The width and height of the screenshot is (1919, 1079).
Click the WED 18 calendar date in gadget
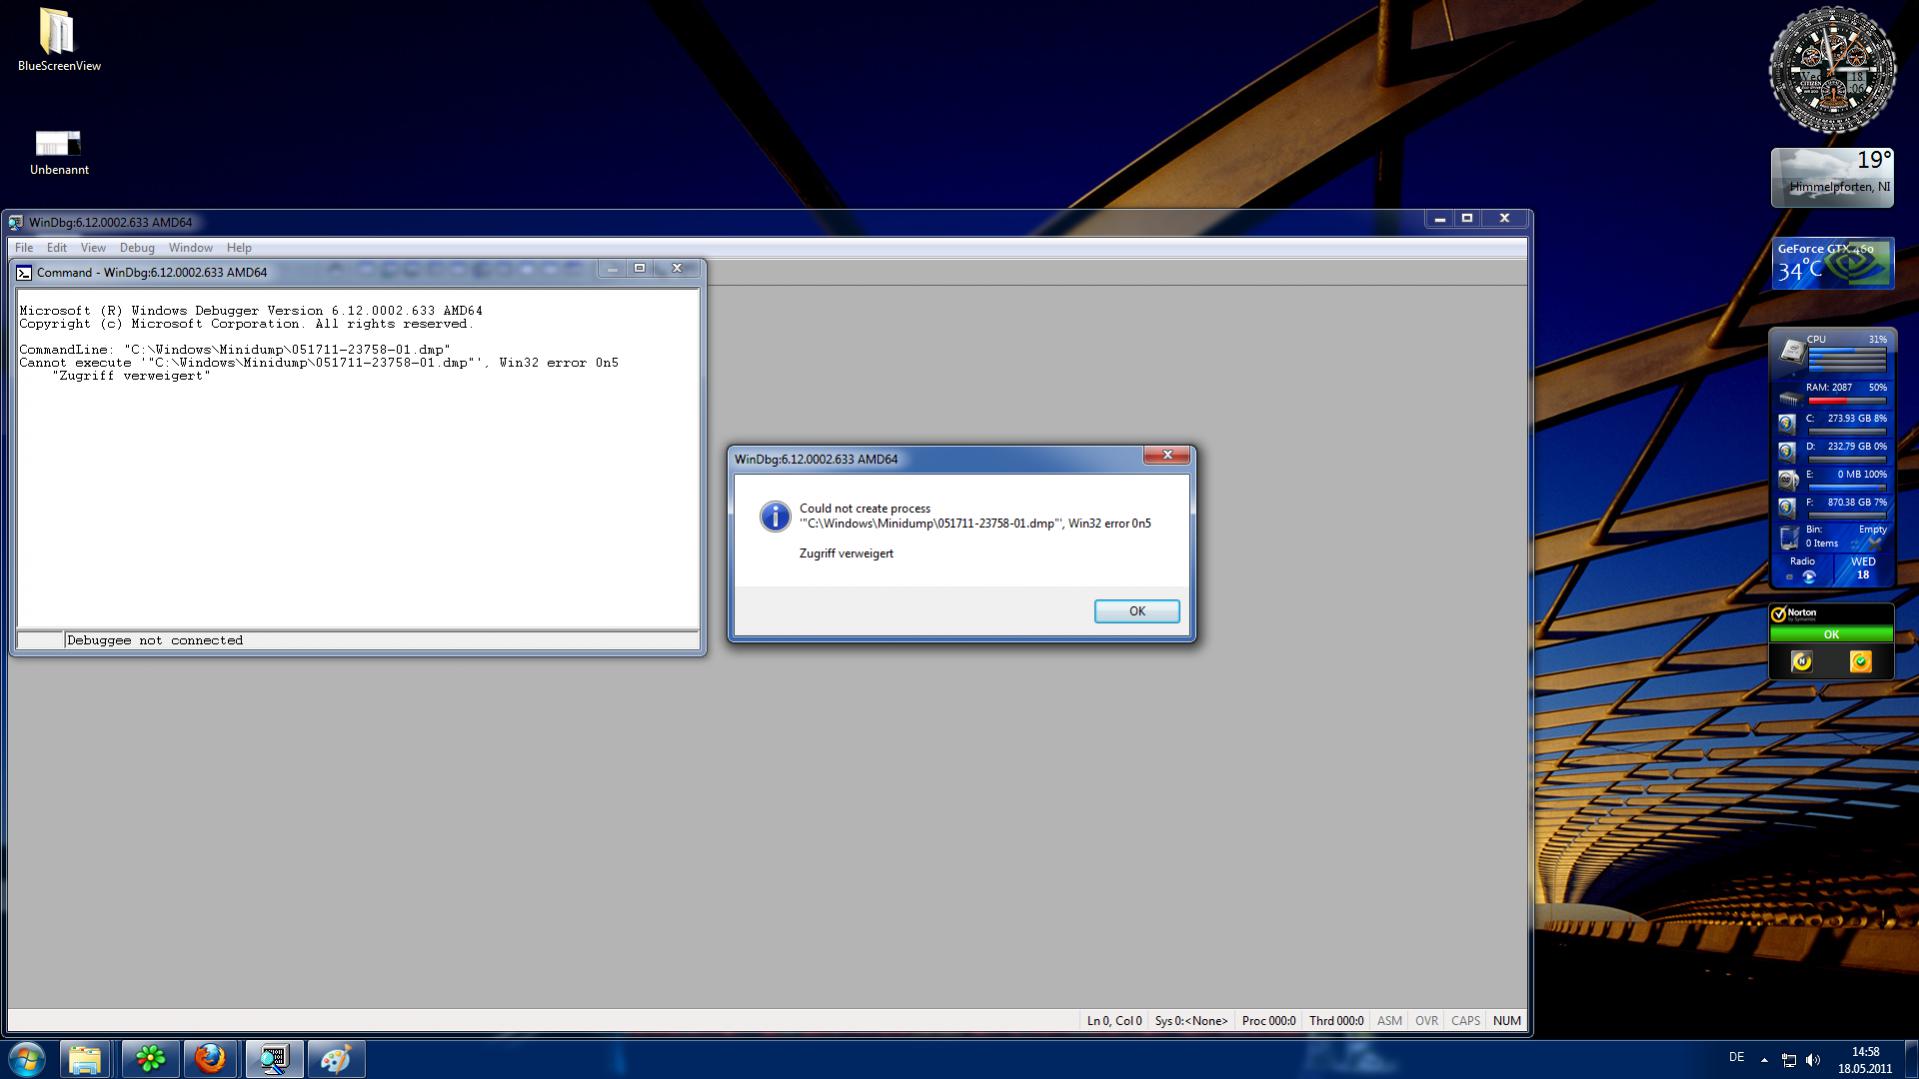pos(1863,568)
